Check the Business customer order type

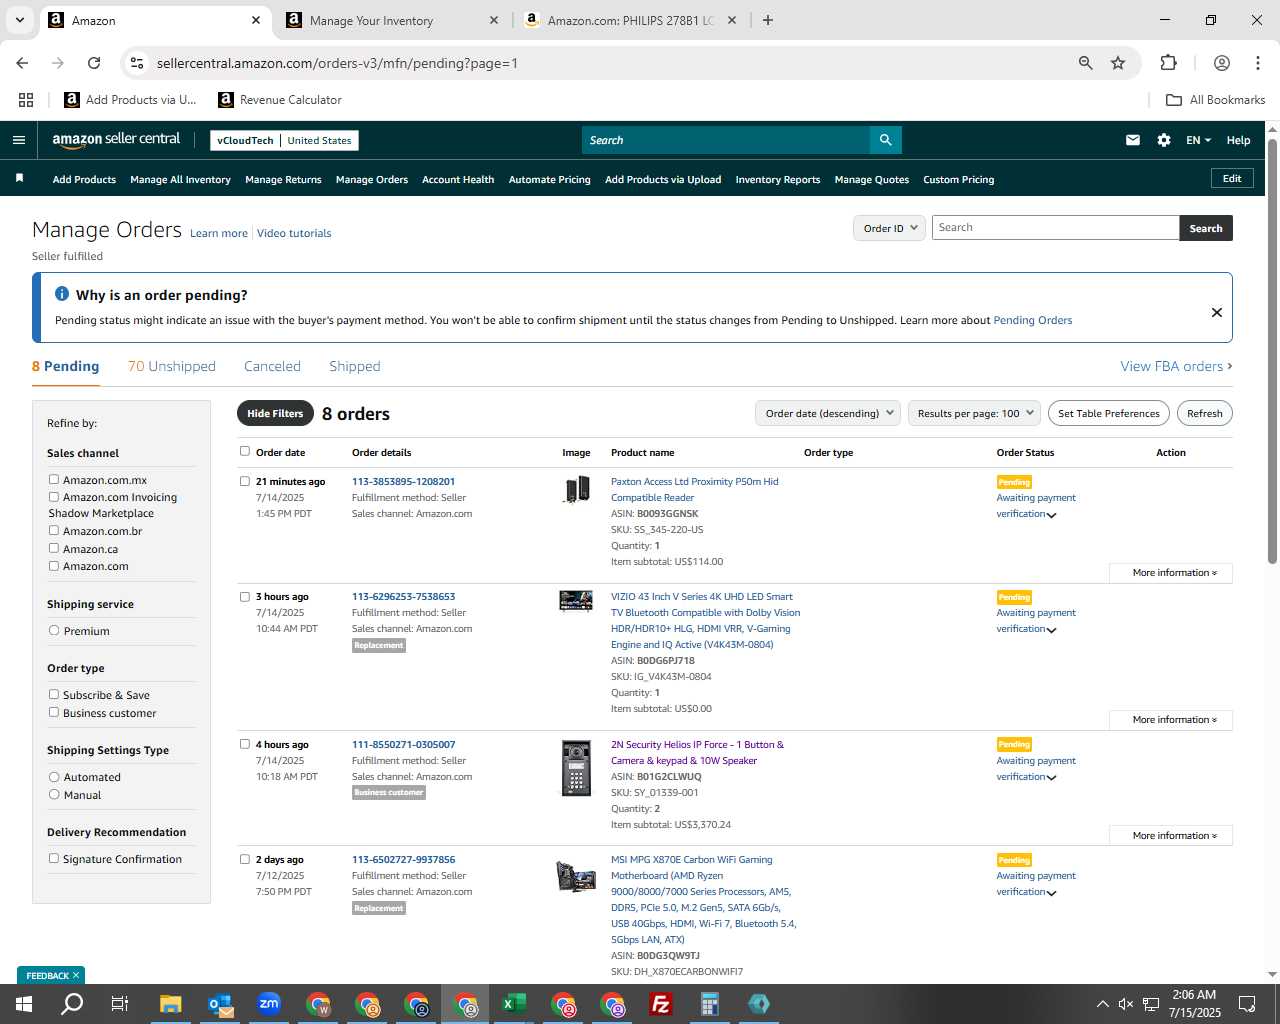(54, 713)
